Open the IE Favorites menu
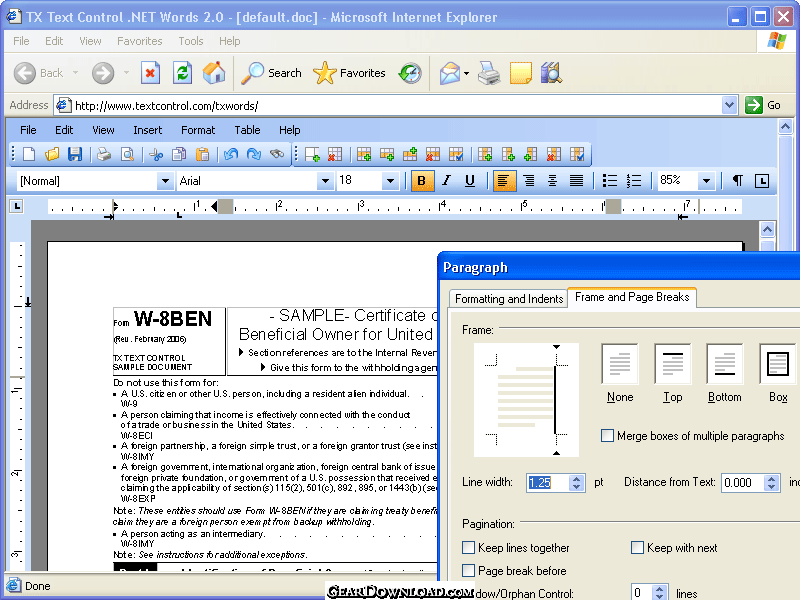The height and width of the screenshot is (600, 800). coord(140,41)
